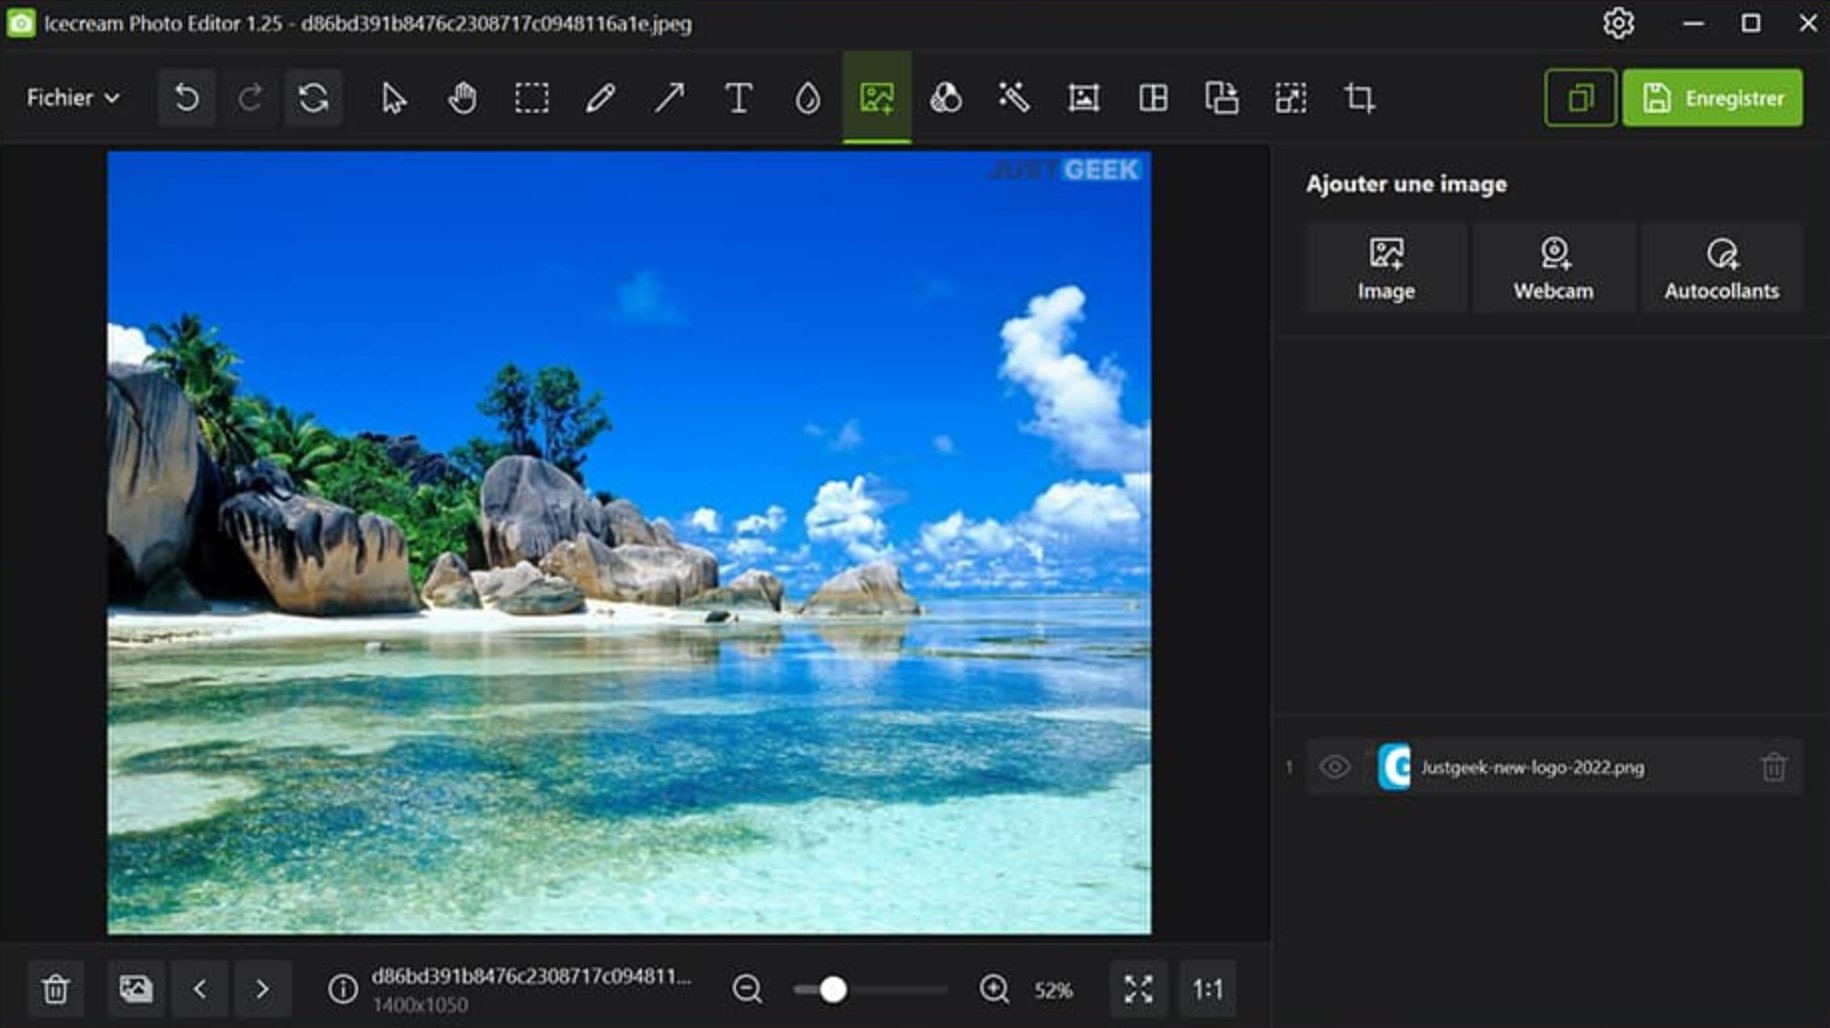
Task: Click the Enregistrer save button
Action: 1712,98
